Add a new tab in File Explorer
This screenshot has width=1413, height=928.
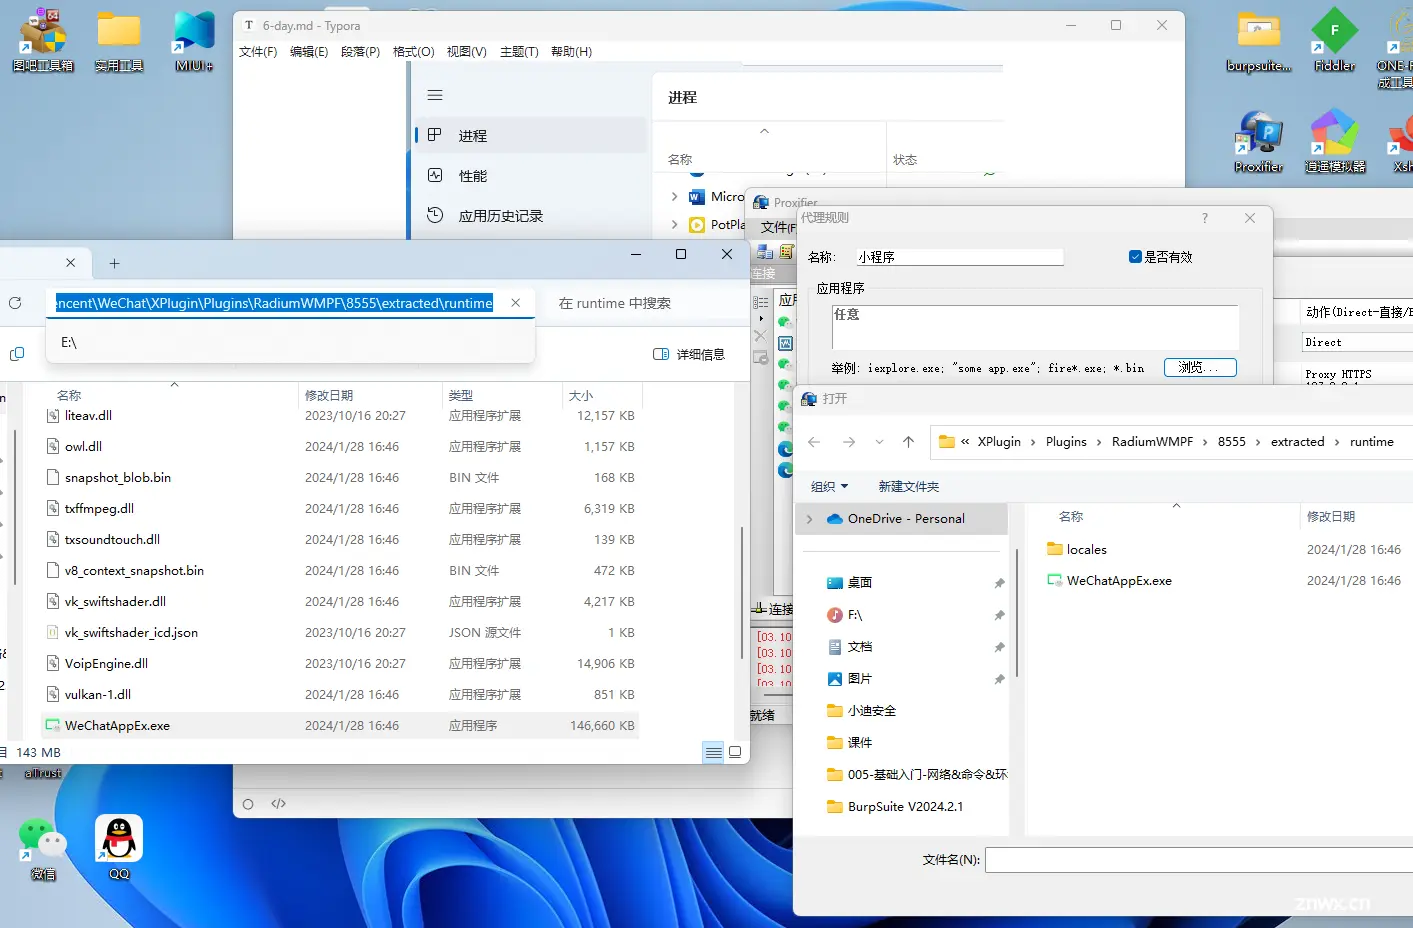(115, 263)
